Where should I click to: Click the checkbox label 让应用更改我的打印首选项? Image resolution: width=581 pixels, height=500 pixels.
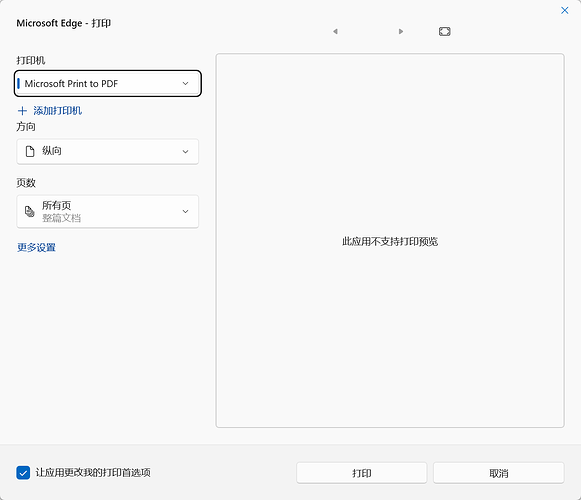(93, 473)
